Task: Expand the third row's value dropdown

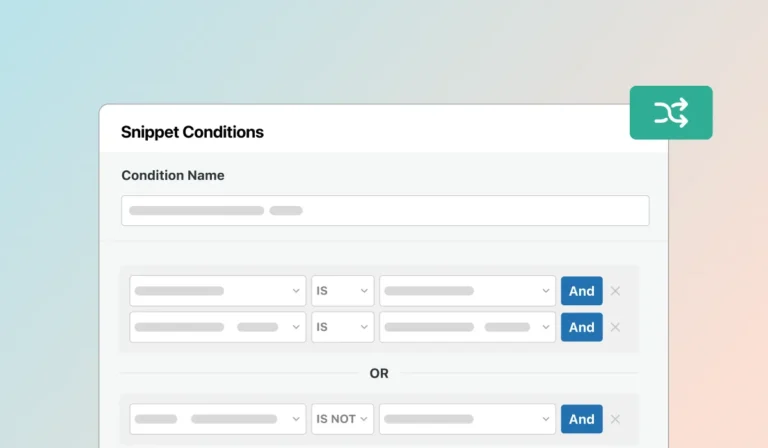Action: (x=467, y=419)
